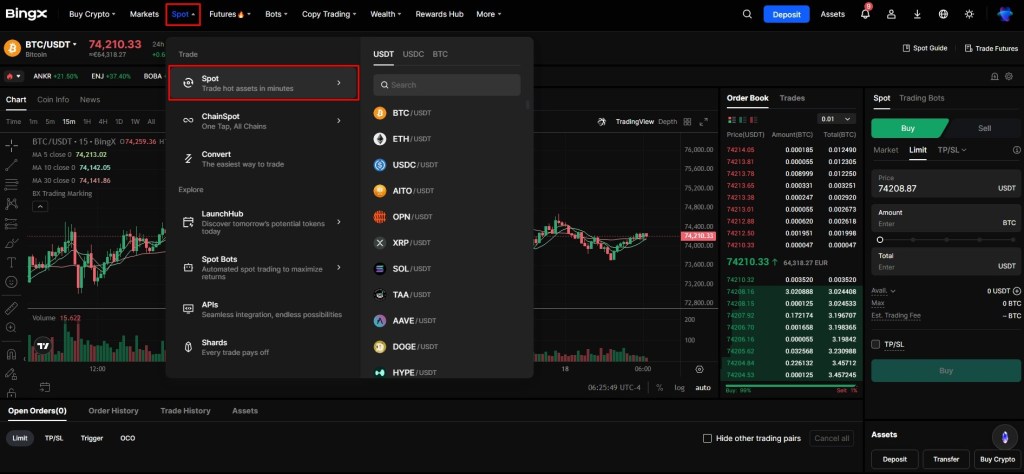The image size is (1024, 474).
Task: Click the BingX logo
Action: click(25, 14)
